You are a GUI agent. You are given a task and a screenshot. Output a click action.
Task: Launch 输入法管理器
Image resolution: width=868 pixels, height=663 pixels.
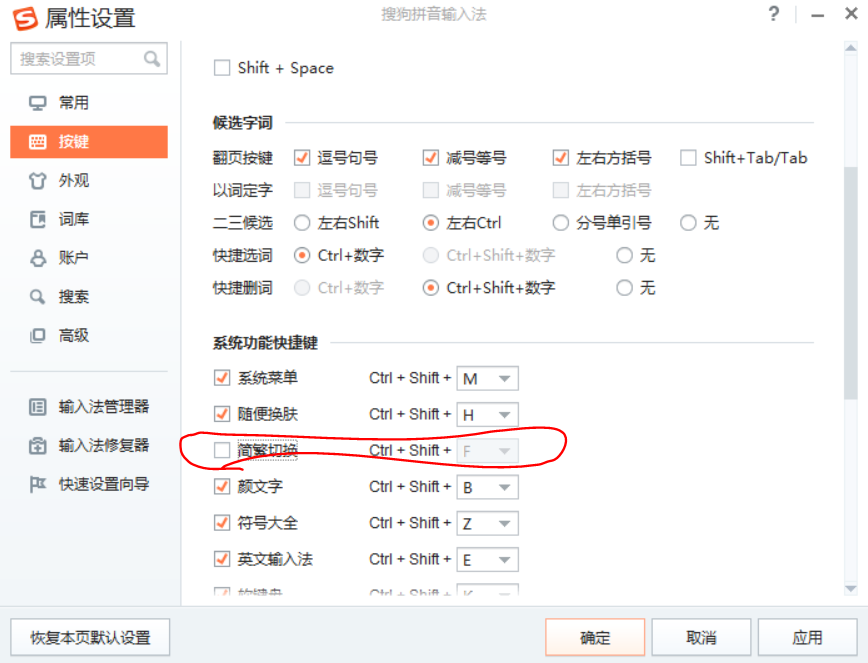(x=89, y=407)
